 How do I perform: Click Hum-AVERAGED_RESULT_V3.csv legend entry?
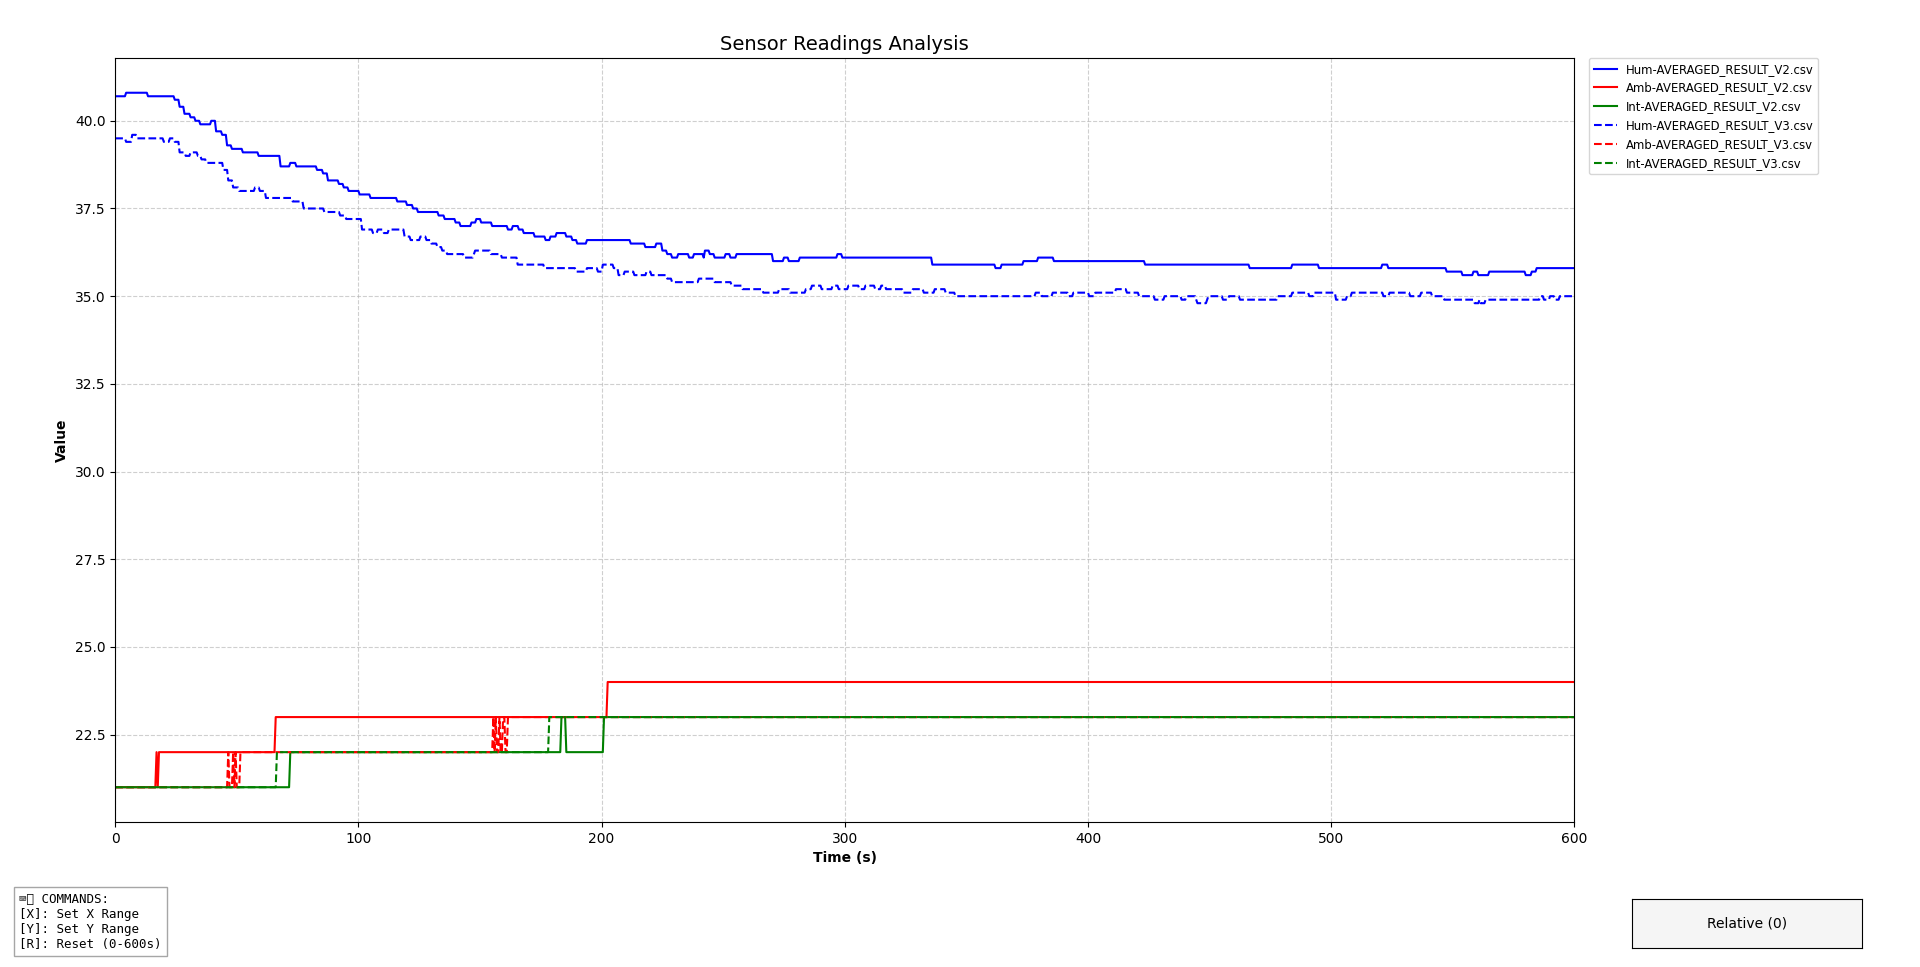(x=1718, y=126)
